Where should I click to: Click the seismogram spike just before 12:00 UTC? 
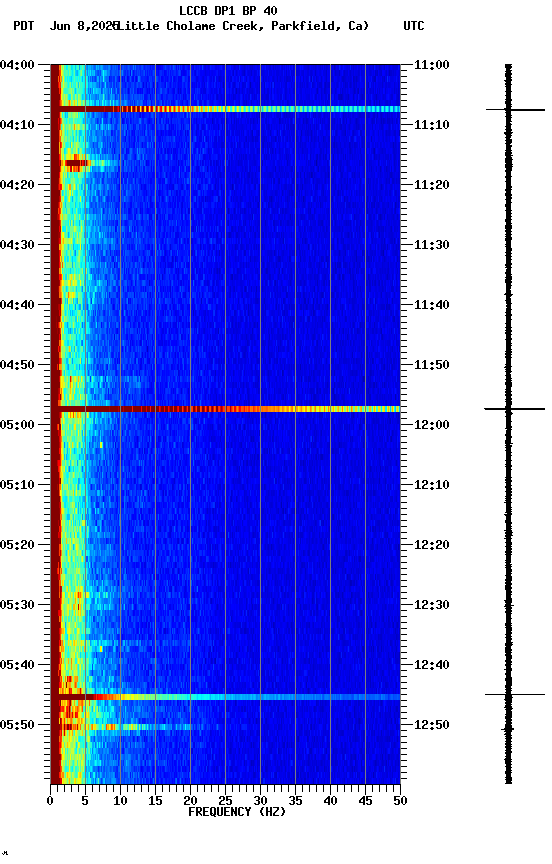pyautogui.click(x=515, y=409)
